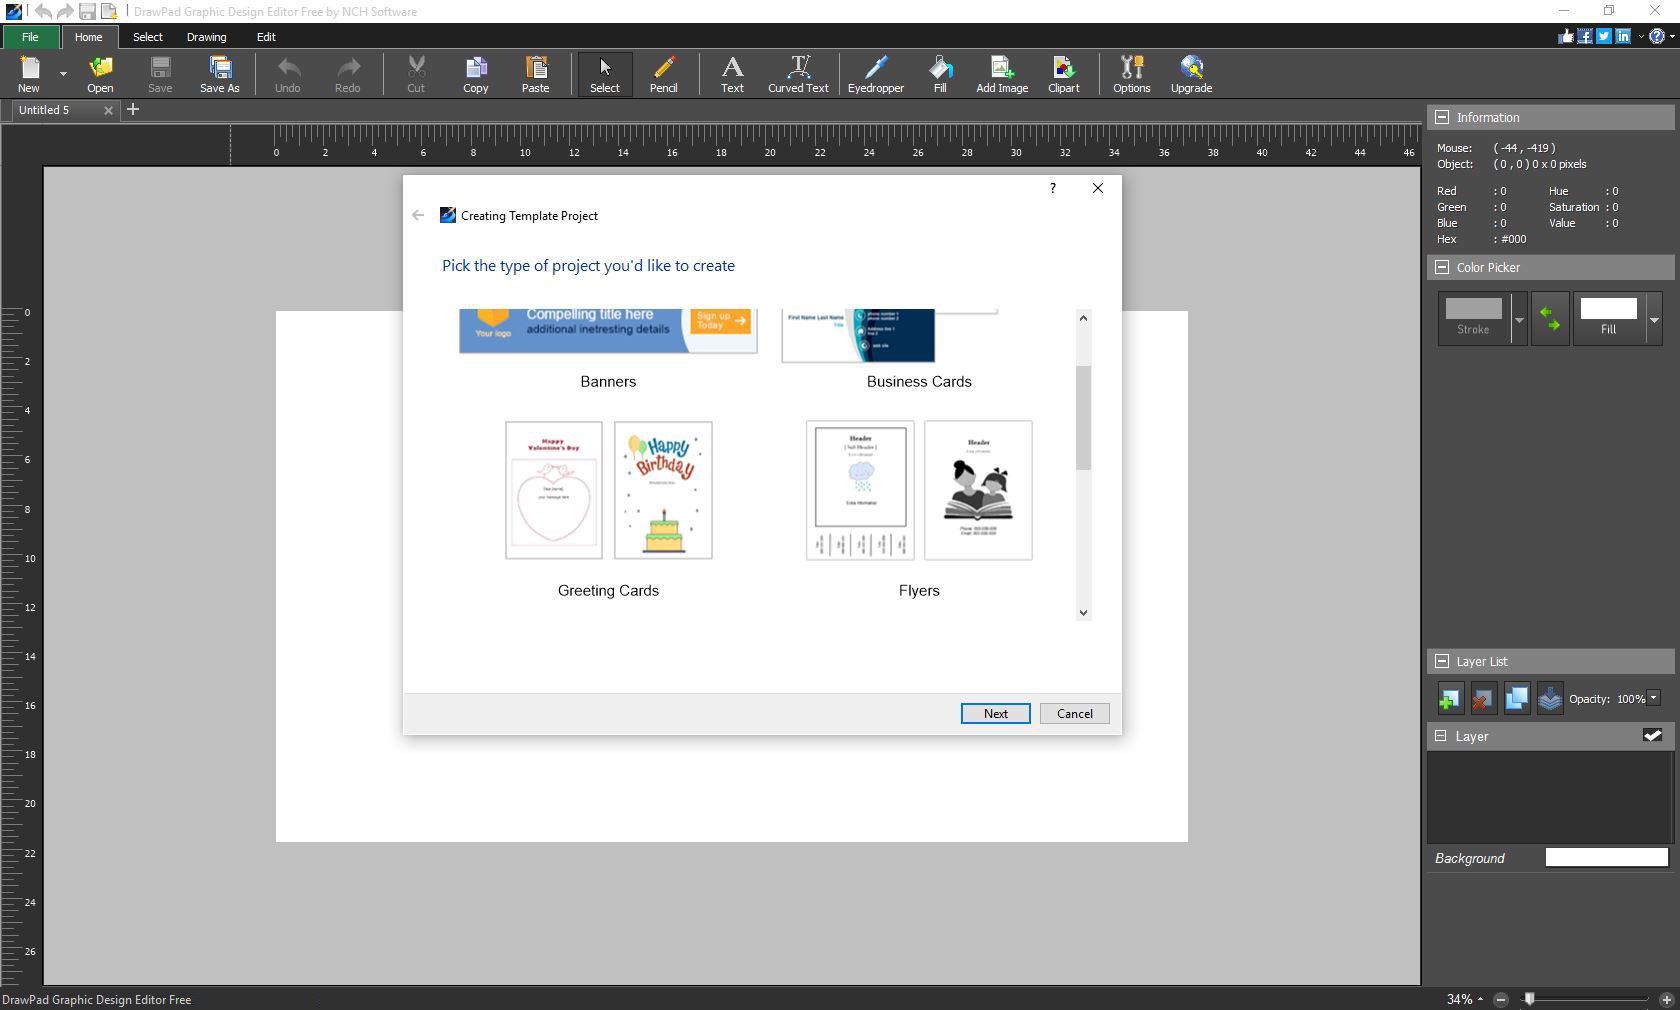Image resolution: width=1680 pixels, height=1010 pixels.
Task: Open the File menu
Action: pyautogui.click(x=30, y=37)
